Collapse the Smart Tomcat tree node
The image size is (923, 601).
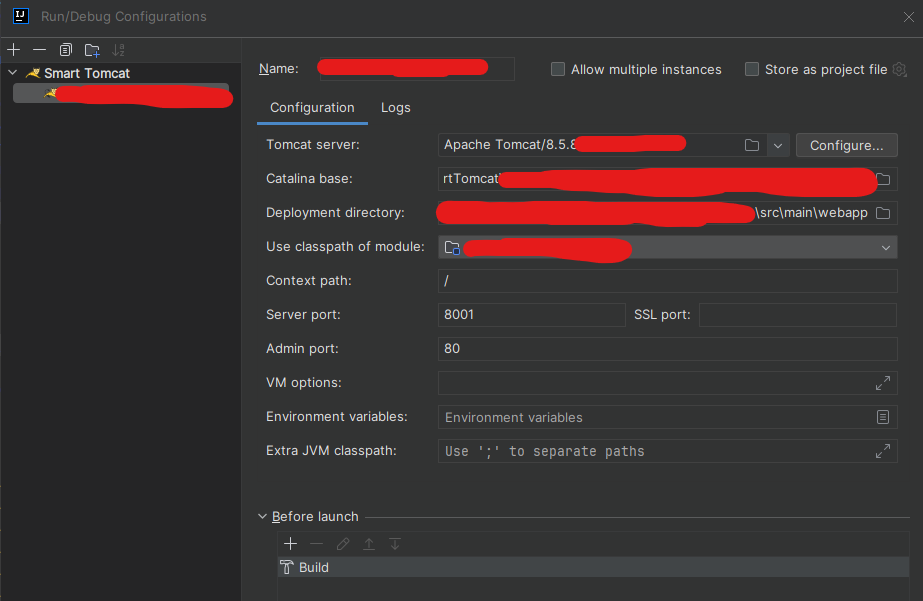(x=12, y=72)
